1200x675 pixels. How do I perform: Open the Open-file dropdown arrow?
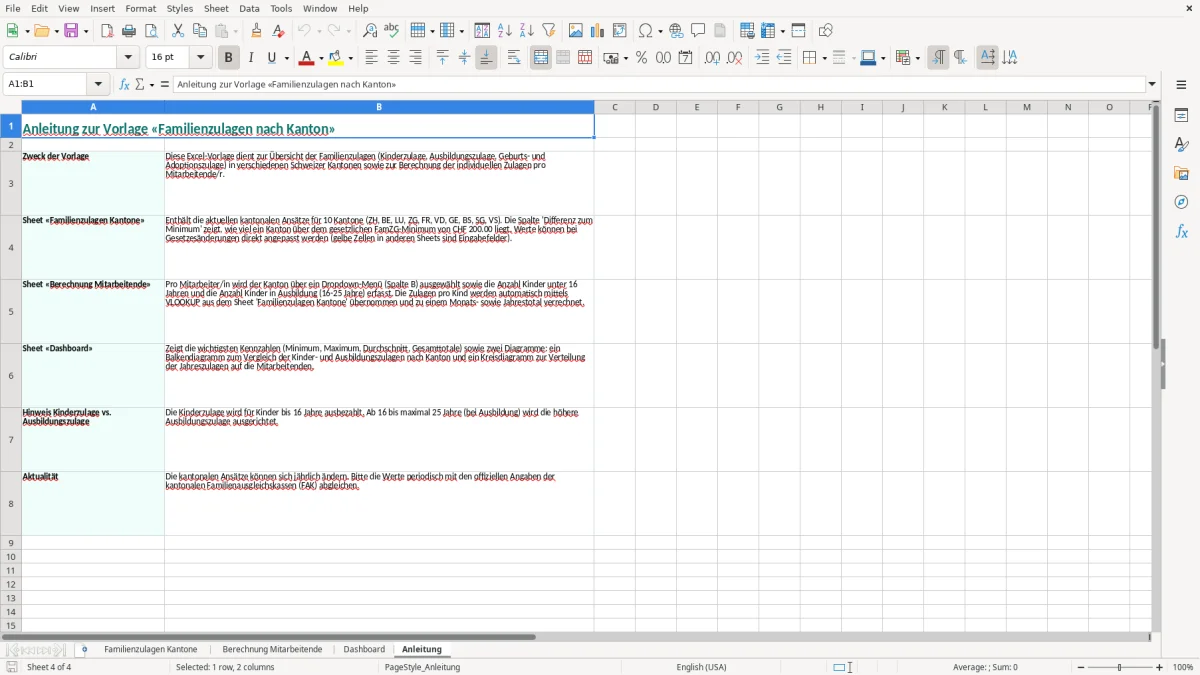(x=55, y=31)
